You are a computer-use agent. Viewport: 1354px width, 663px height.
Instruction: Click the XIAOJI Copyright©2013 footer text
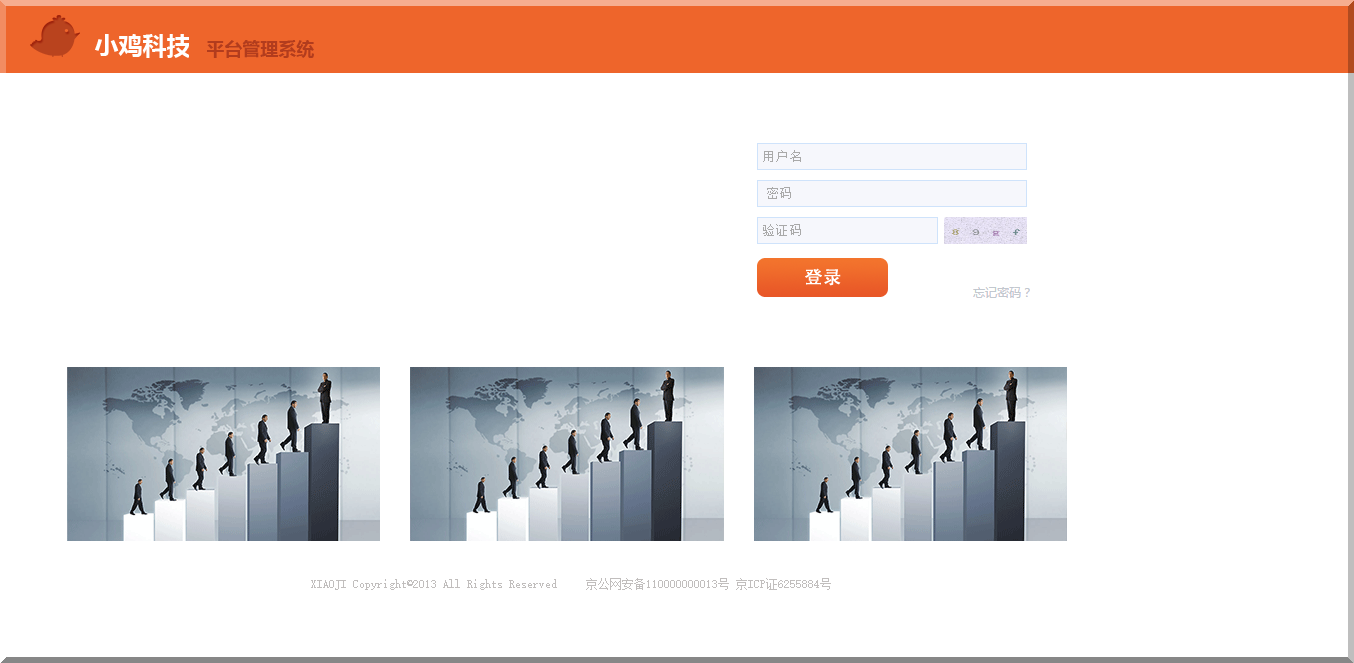click(433, 585)
